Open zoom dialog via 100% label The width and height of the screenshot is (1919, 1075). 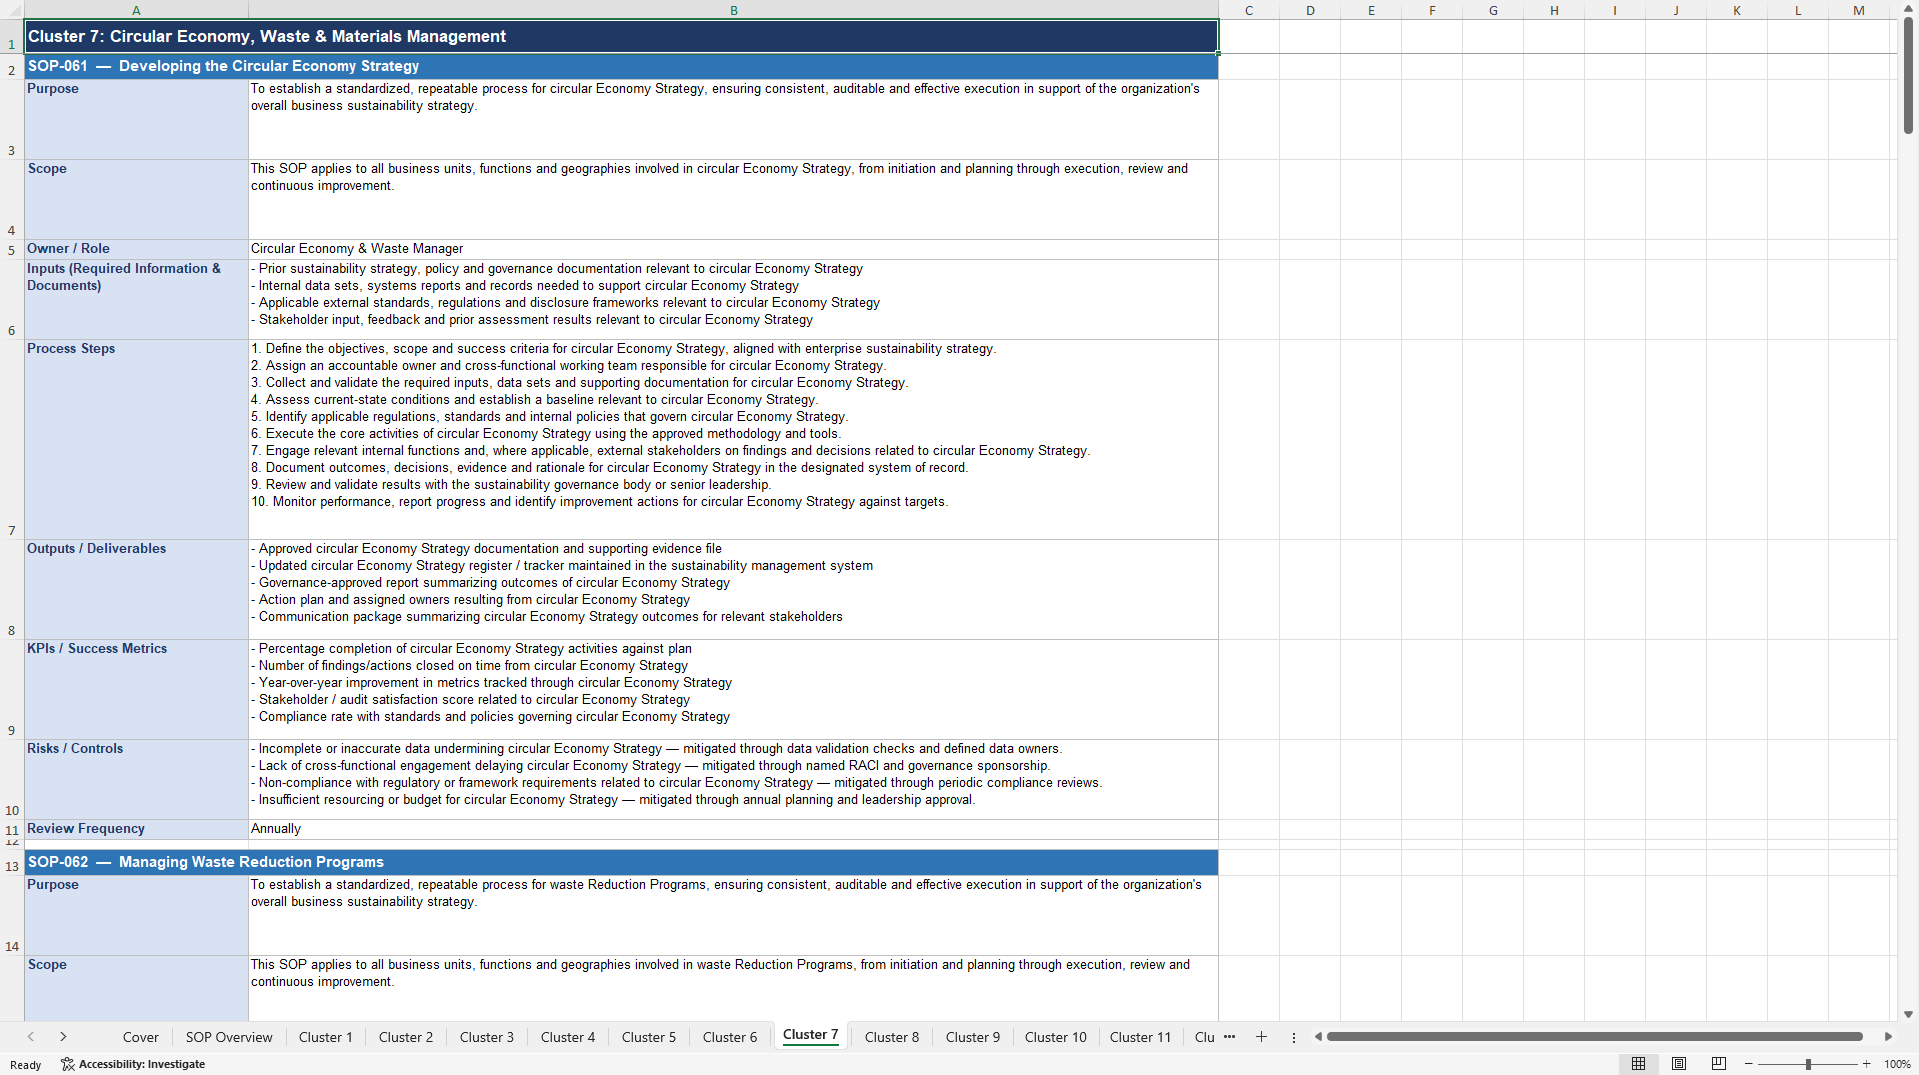(x=1897, y=1064)
